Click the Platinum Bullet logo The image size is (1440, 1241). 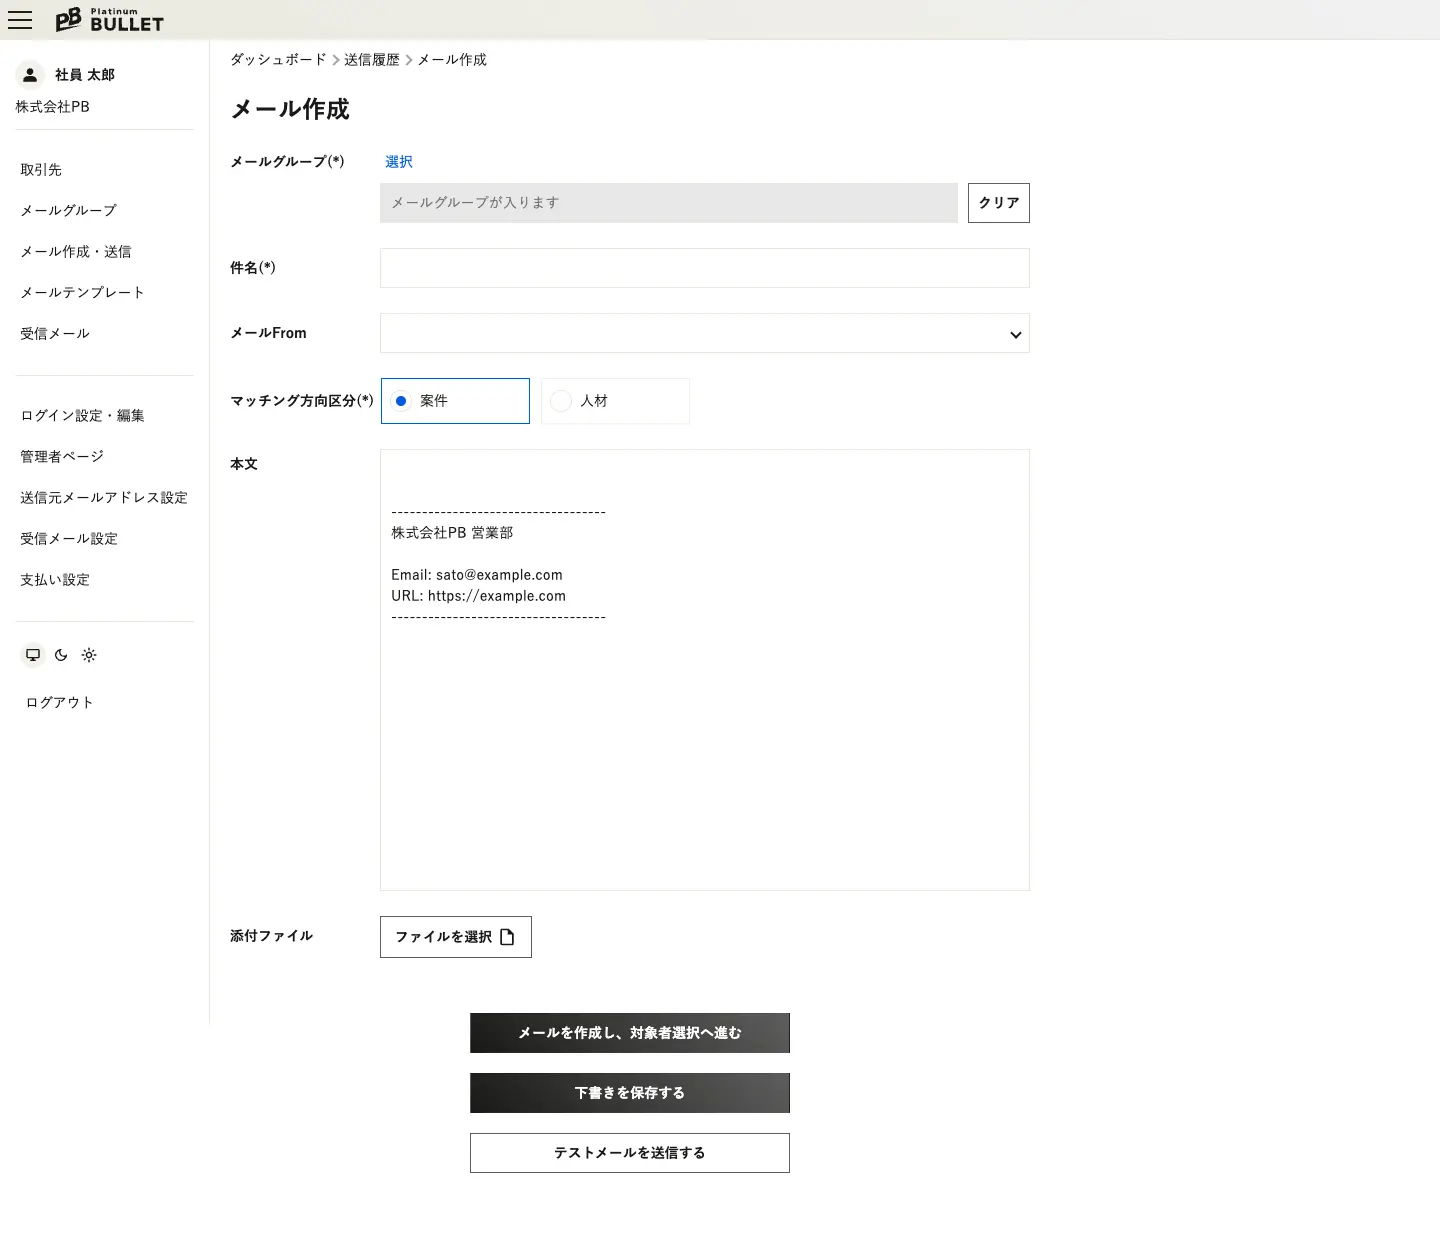pyautogui.click(x=109, y=20)
